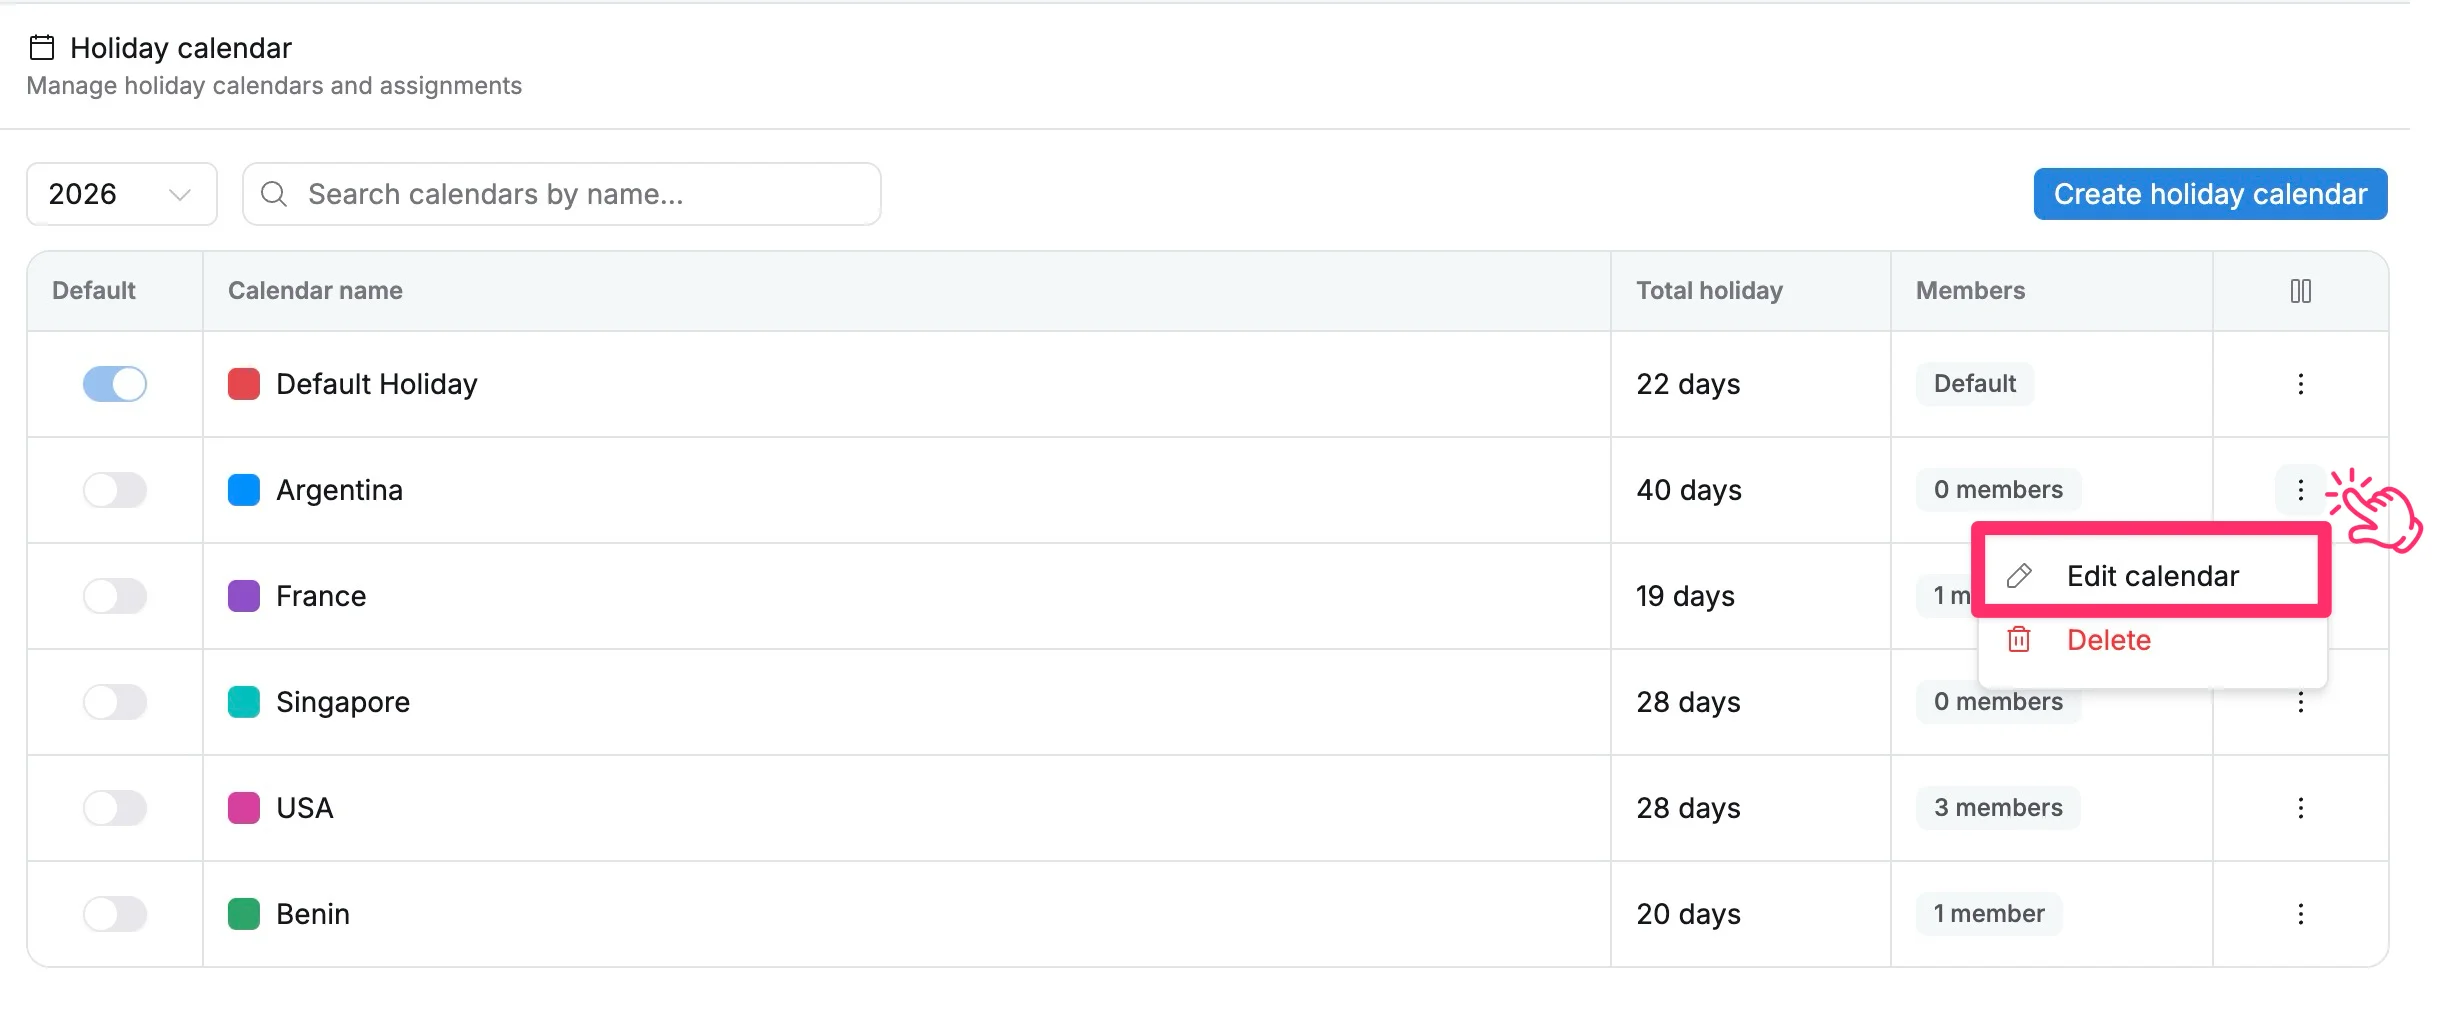2463x1026 pixels.
Task: Enable the France default toggle
Action: [x=115, y=596]
